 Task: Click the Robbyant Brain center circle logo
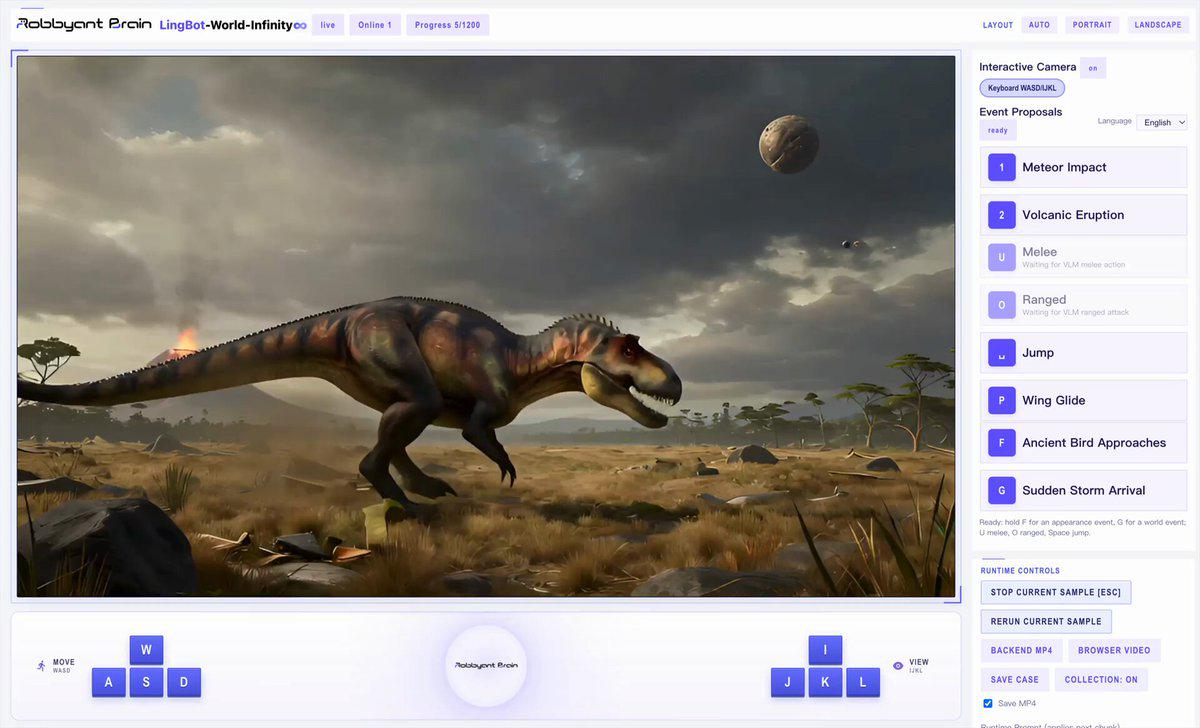(486, 665)
